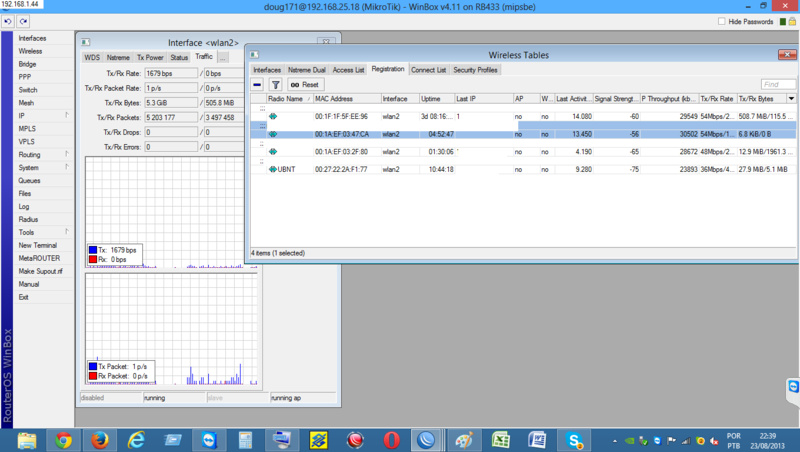Enable the Hide Passwords checkbox

point(722,21)
